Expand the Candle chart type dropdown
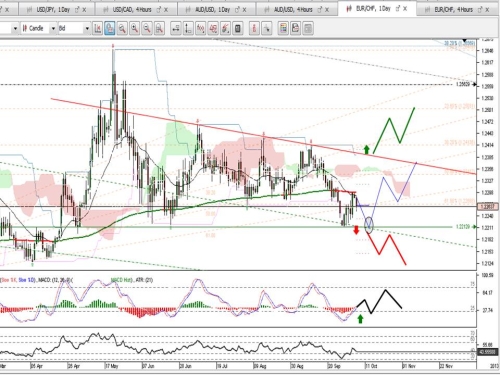This screenshot has height=375, width=500. click(x=53, y=29)
